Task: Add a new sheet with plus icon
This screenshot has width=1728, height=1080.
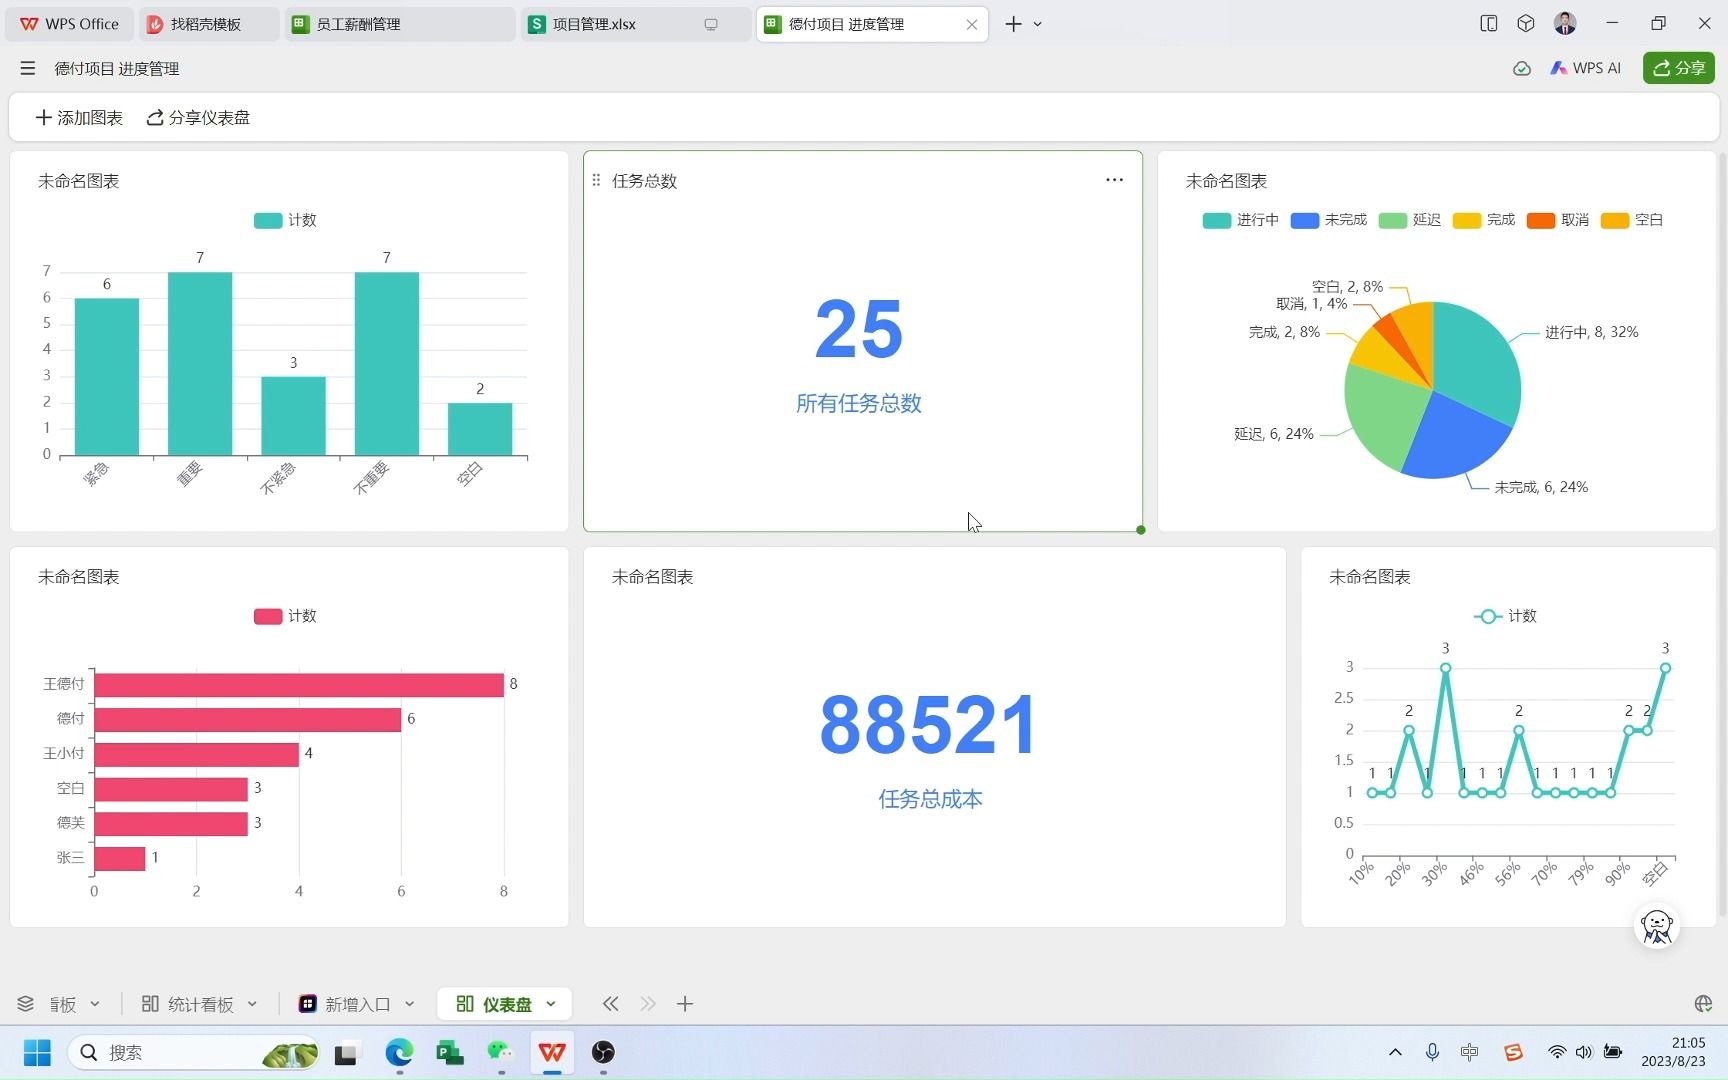Action: (685, 1003)
